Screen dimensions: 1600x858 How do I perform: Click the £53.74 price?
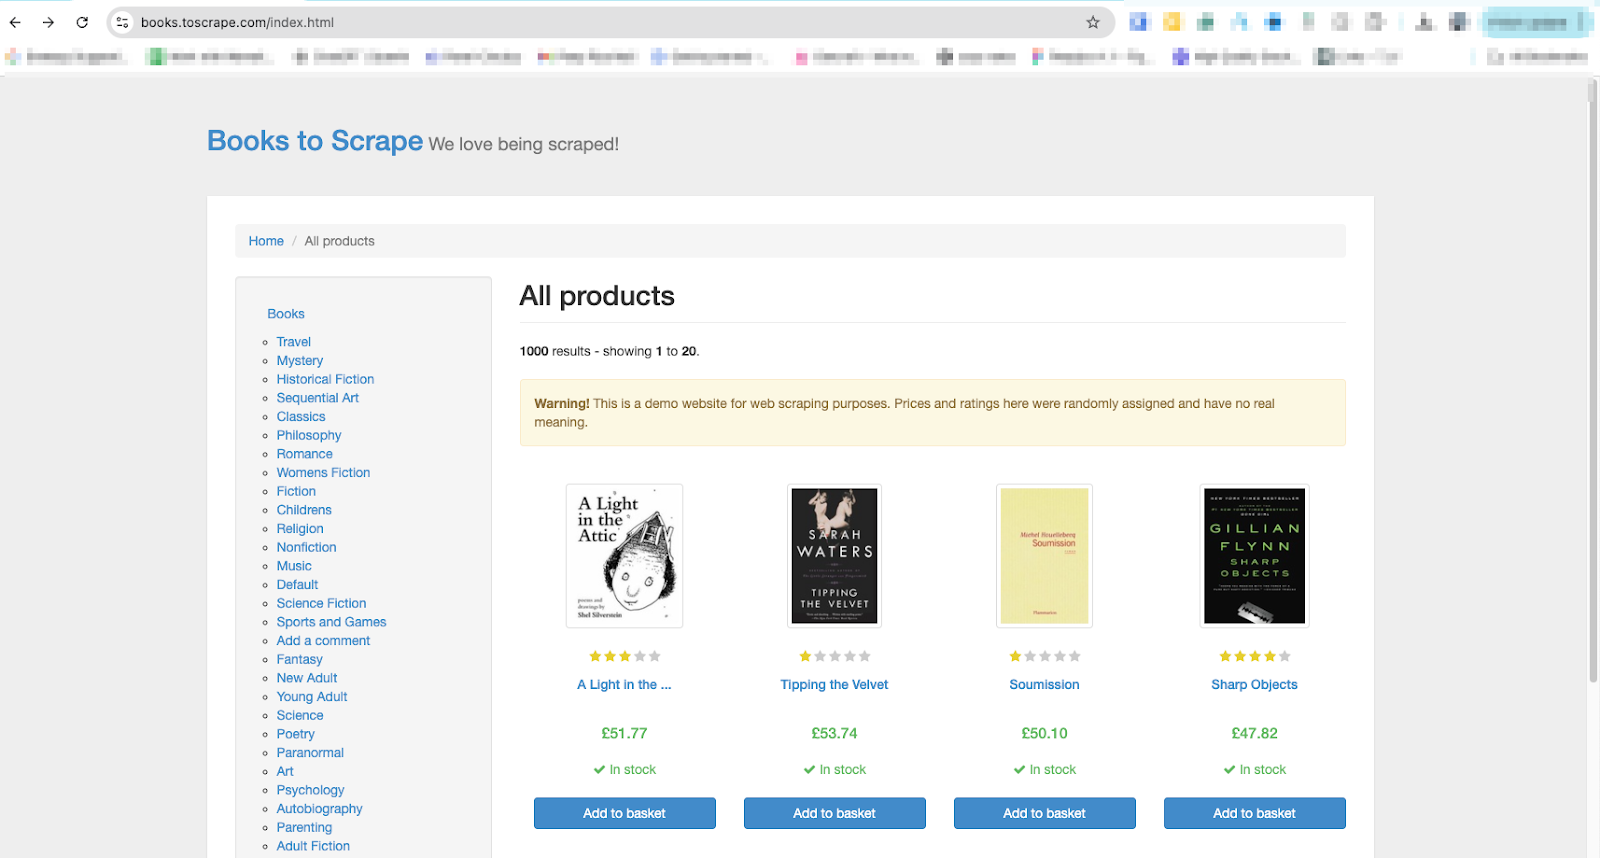click(x=834, y=733)
